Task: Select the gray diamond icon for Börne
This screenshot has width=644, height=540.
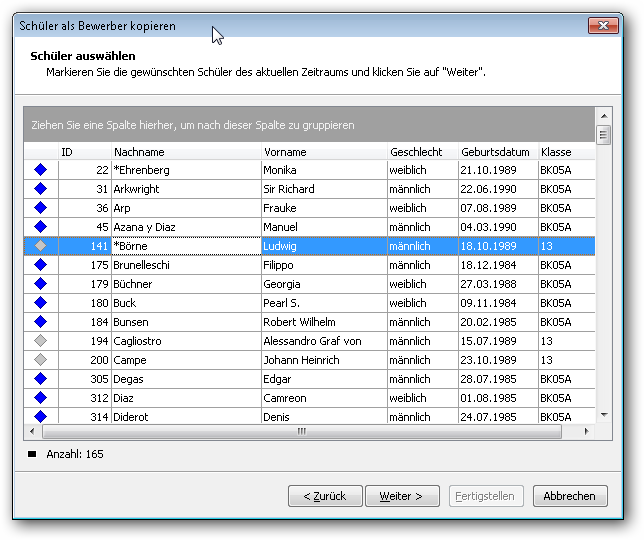Action: pos(40,246)
